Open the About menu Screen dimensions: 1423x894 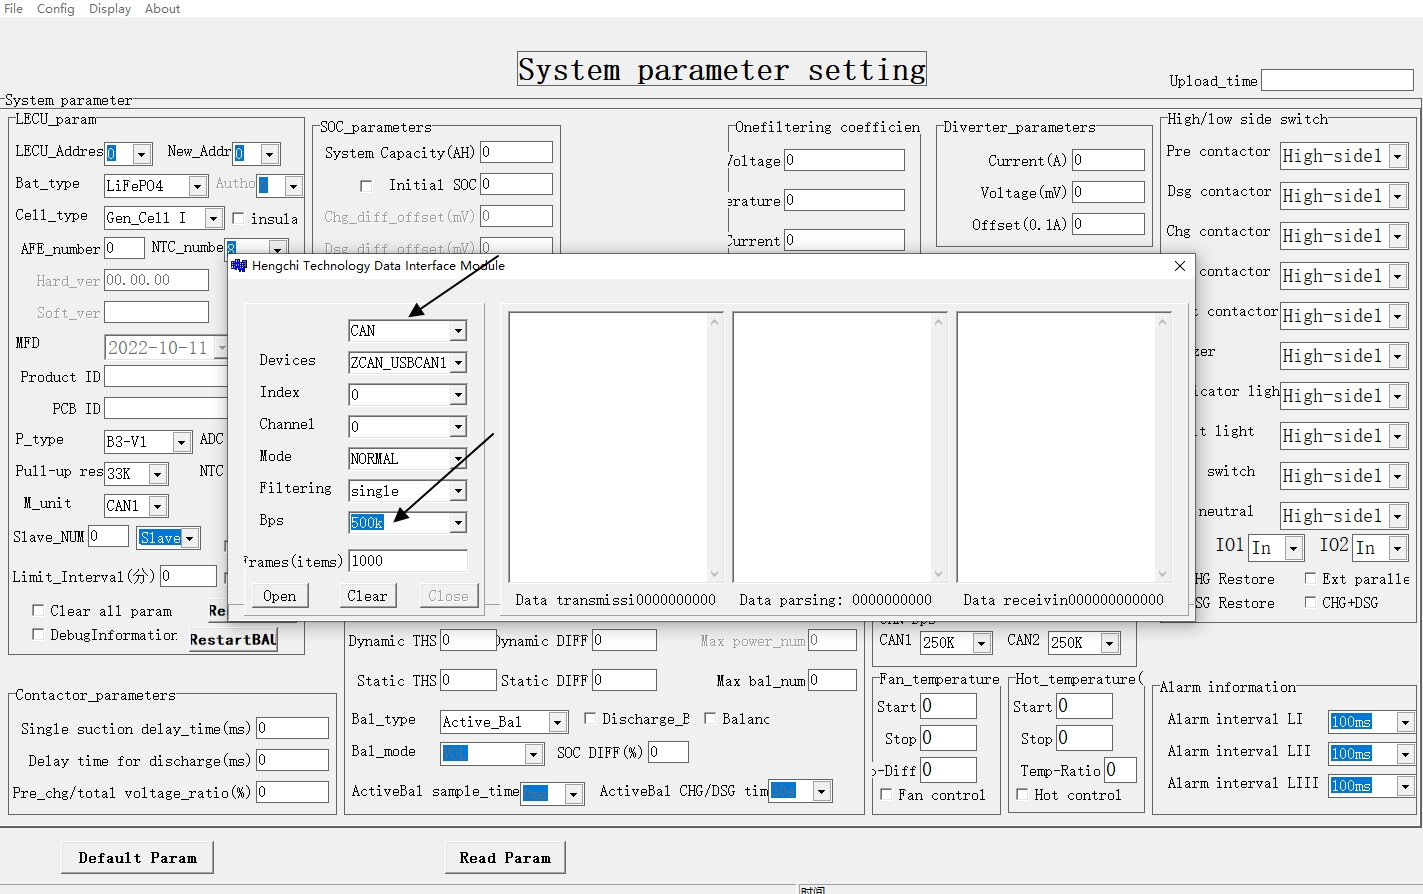point(163,8)
